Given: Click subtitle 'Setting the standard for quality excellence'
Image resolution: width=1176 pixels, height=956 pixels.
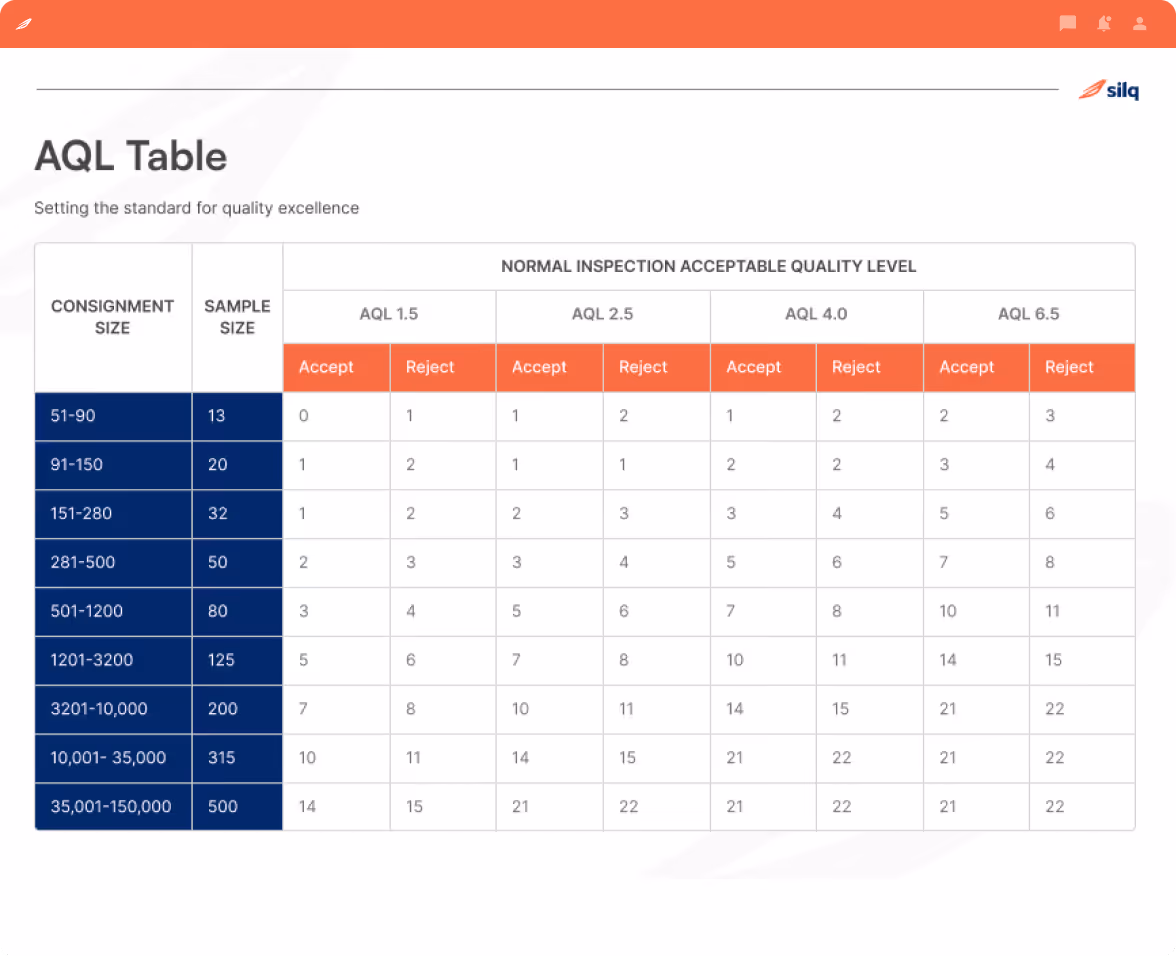Looking at the screenshot, I should point(196,208).
